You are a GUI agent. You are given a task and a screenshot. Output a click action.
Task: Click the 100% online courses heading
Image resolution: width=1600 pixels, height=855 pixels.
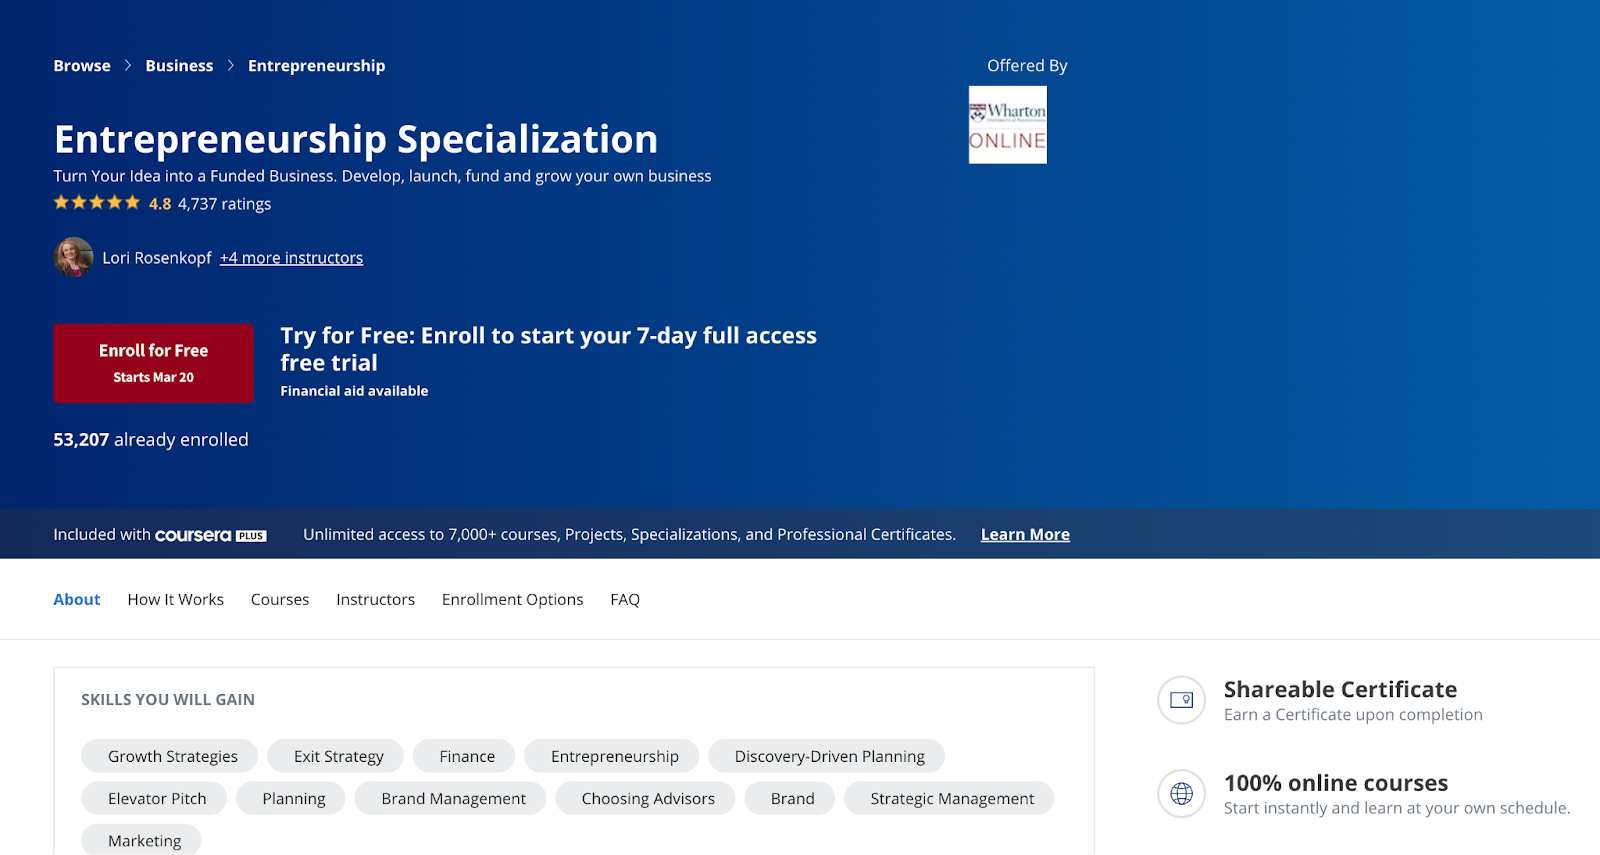click(1336, 783)
